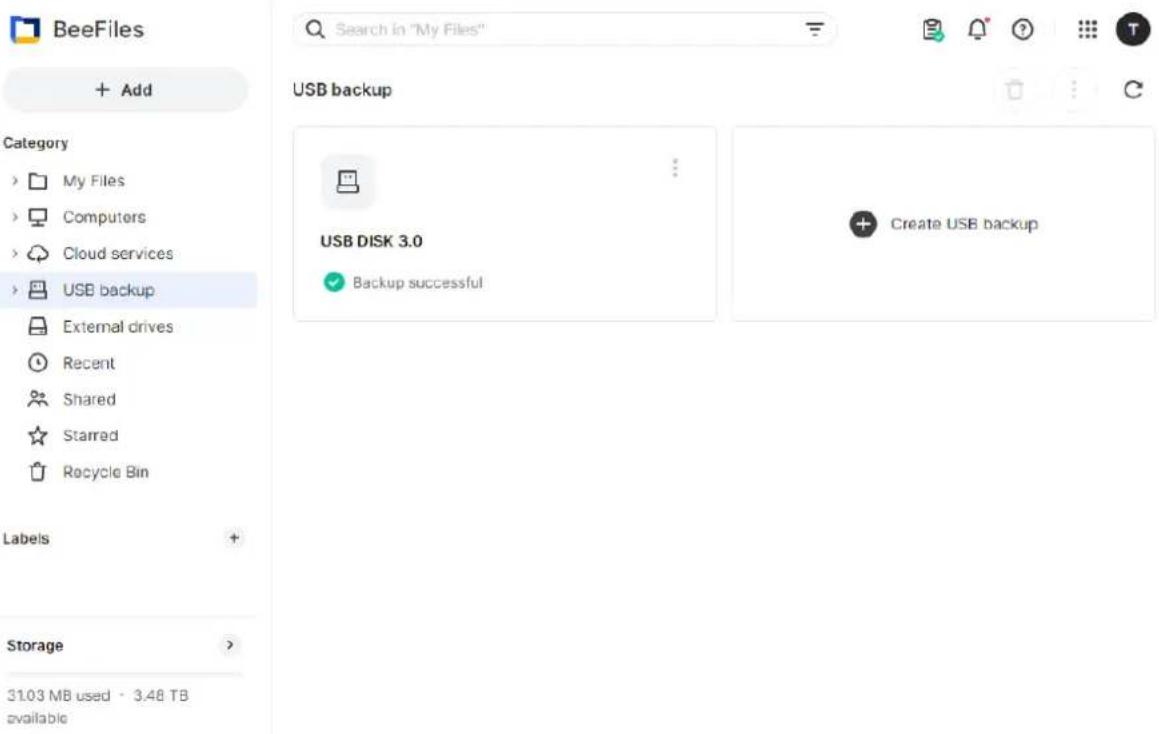Open the help question mark icon
This screenshot has height=734, width=1159.
pos(1022,30)
